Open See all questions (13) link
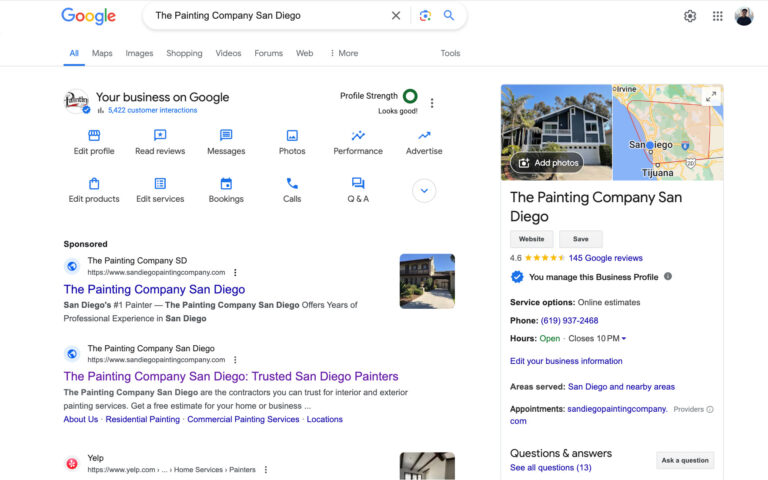 (x=551, y=468)
